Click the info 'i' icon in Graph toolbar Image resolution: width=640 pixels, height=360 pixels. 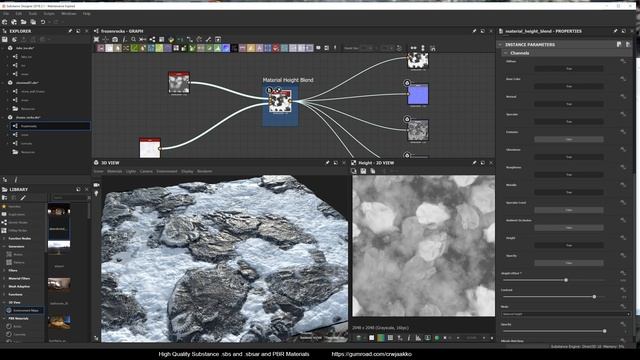click(x=124, y=39)
